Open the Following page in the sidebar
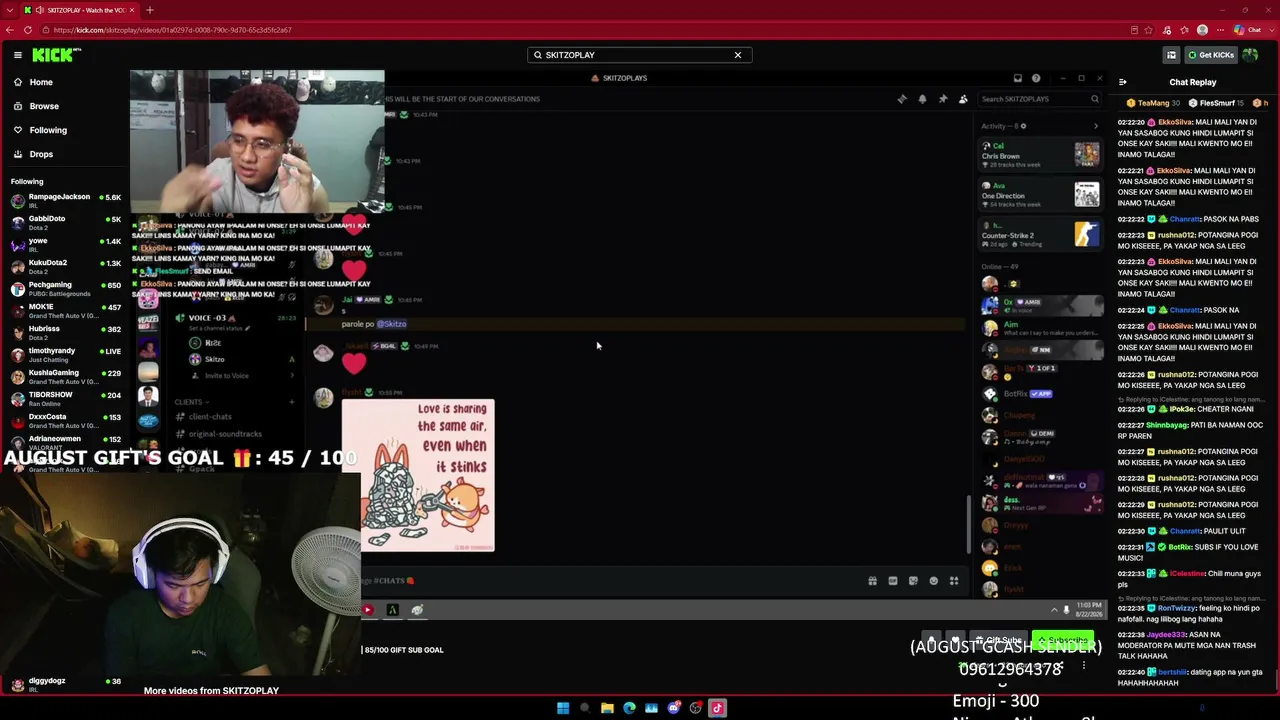Image resolution: width=1280 pixels, height=720 pixels. (48, 130)
